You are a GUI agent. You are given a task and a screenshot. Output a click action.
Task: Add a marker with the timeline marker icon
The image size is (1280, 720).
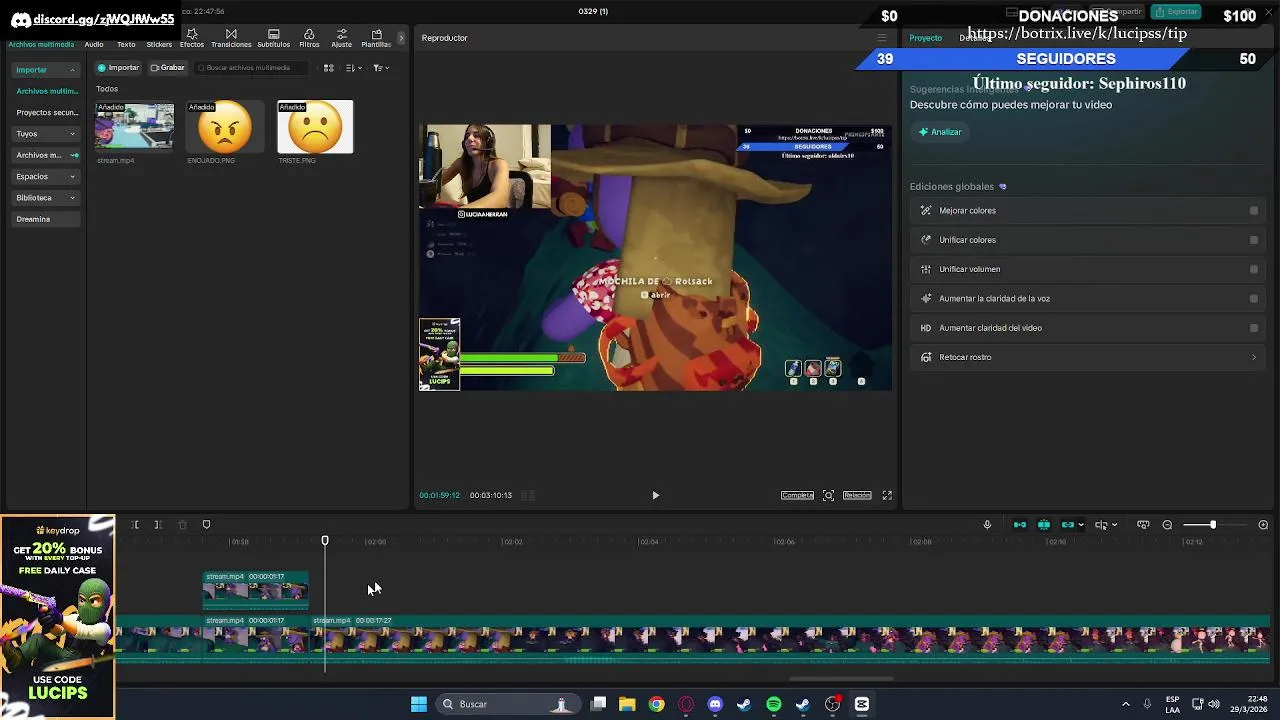pos(206,525)
